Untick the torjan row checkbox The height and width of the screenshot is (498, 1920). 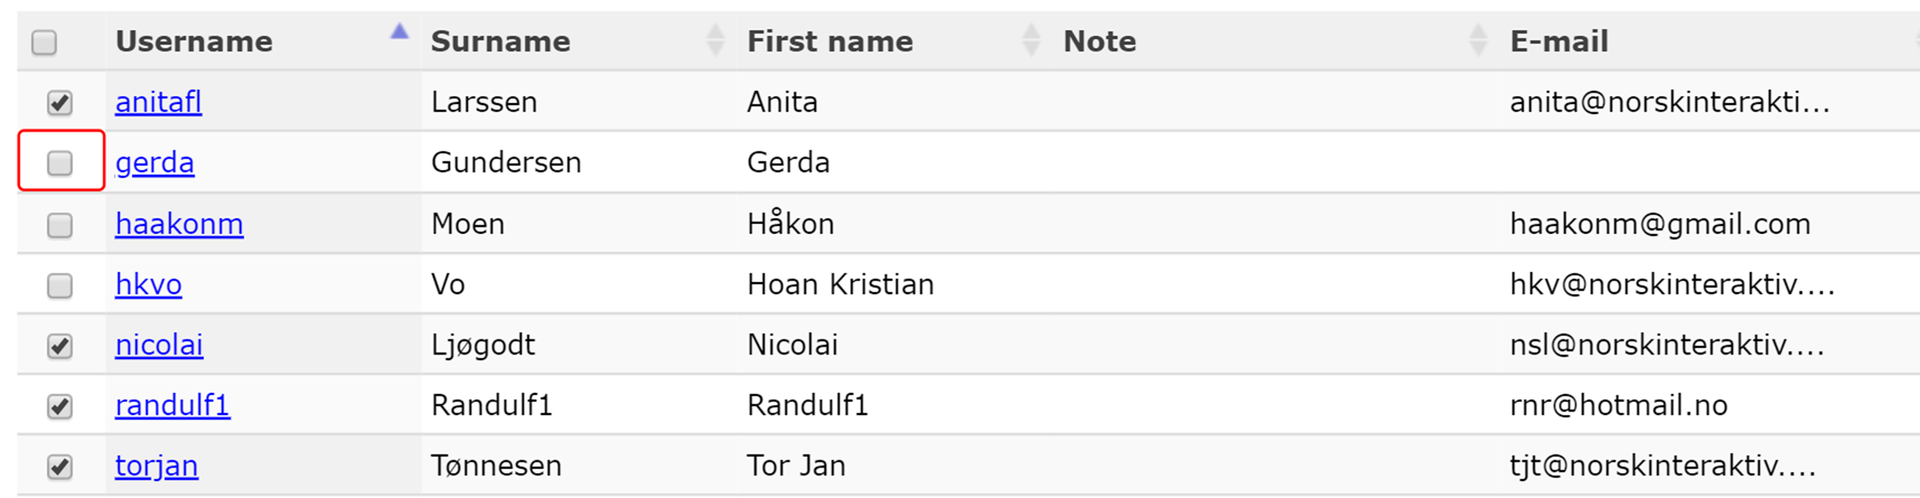coord(60,467)
